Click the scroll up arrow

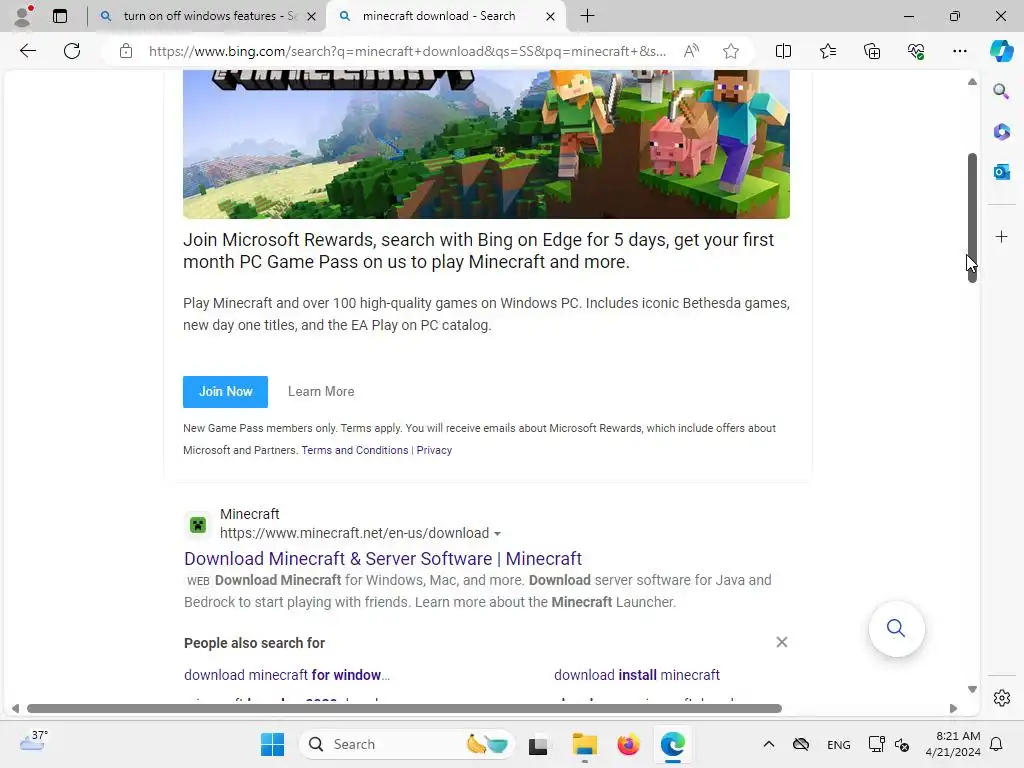point(972,82)
